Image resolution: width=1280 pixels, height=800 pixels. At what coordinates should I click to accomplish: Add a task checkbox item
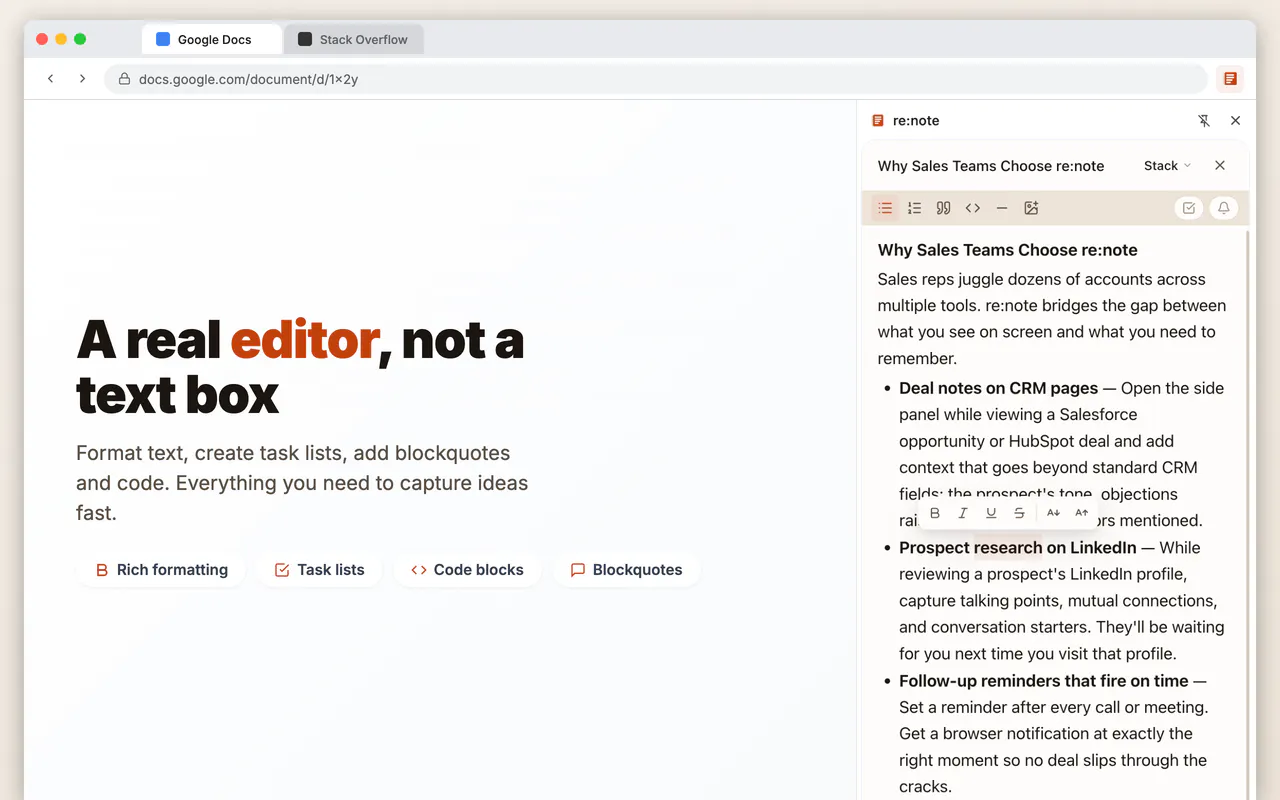pos(1189,208)
